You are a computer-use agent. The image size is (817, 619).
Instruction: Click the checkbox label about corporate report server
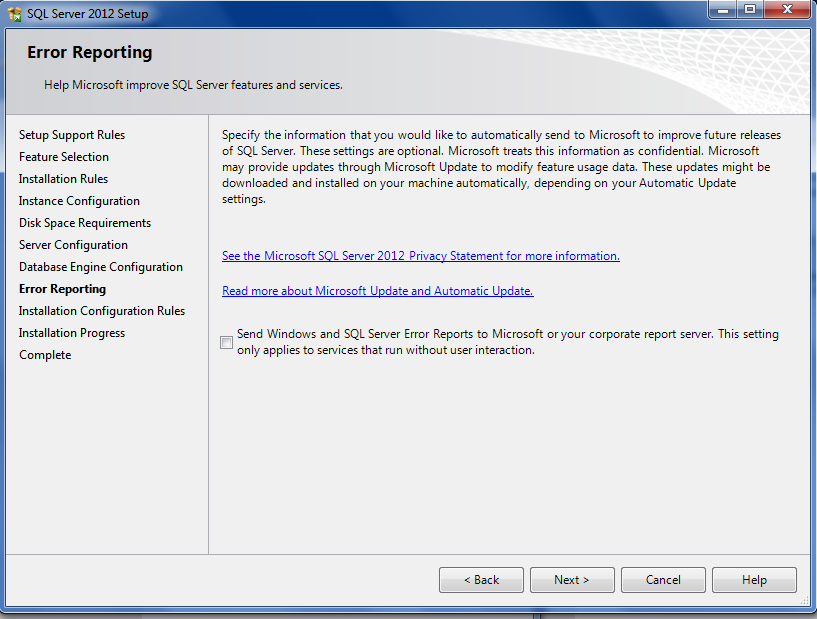(x=507, y=342)
